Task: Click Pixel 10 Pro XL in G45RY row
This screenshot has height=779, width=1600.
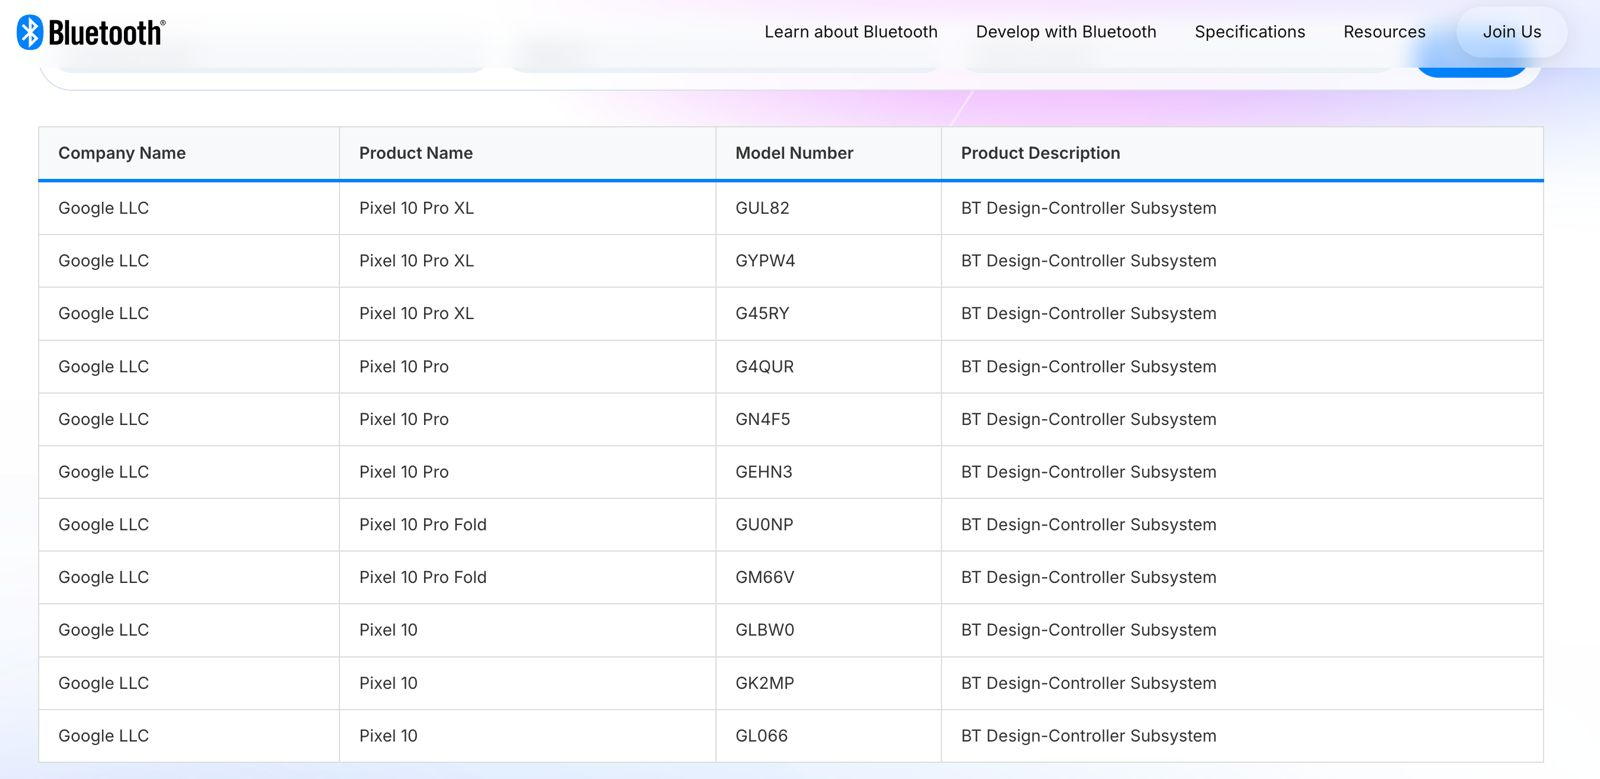Action: 416,314
